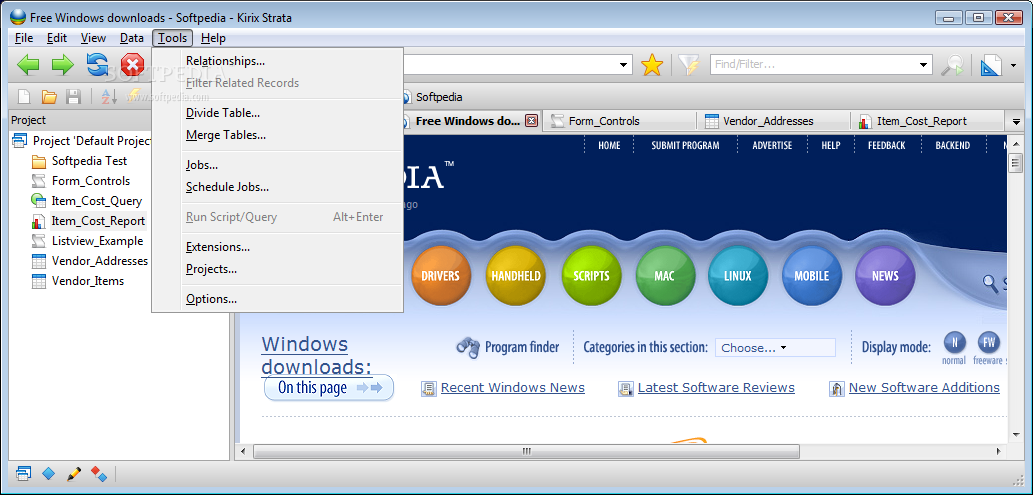
Task: Click the SCRIPTS green bubble
Action: [x=591, y=276]
